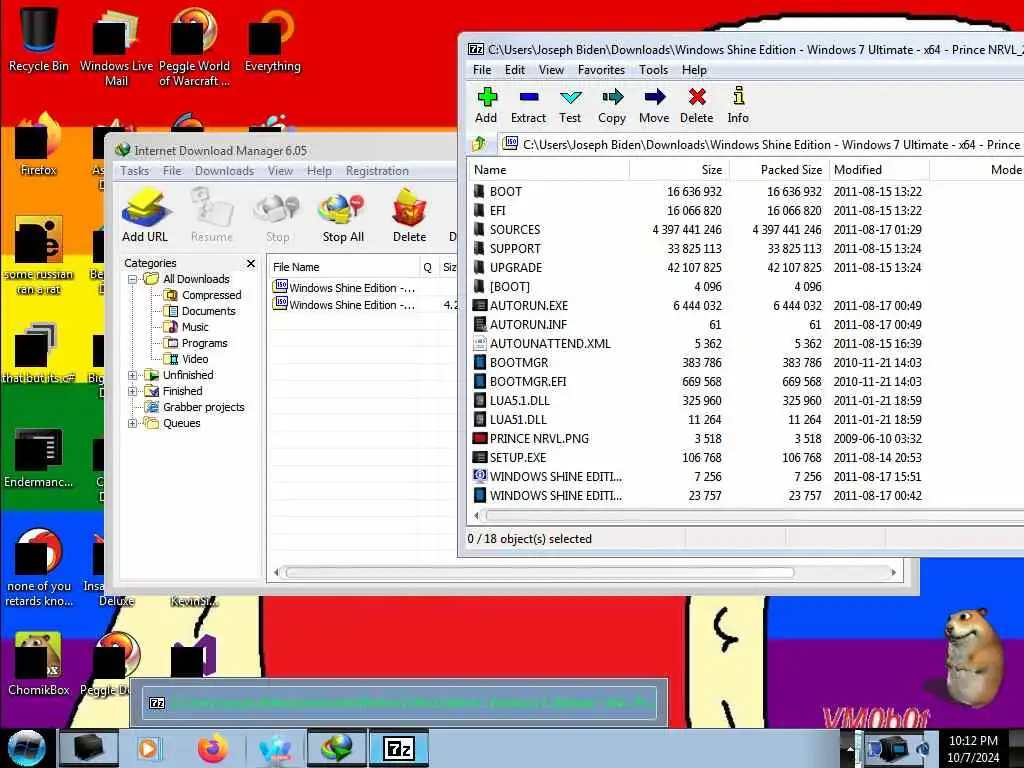Click Add URL in Internet Download Manager

click(x=145, y=216)
